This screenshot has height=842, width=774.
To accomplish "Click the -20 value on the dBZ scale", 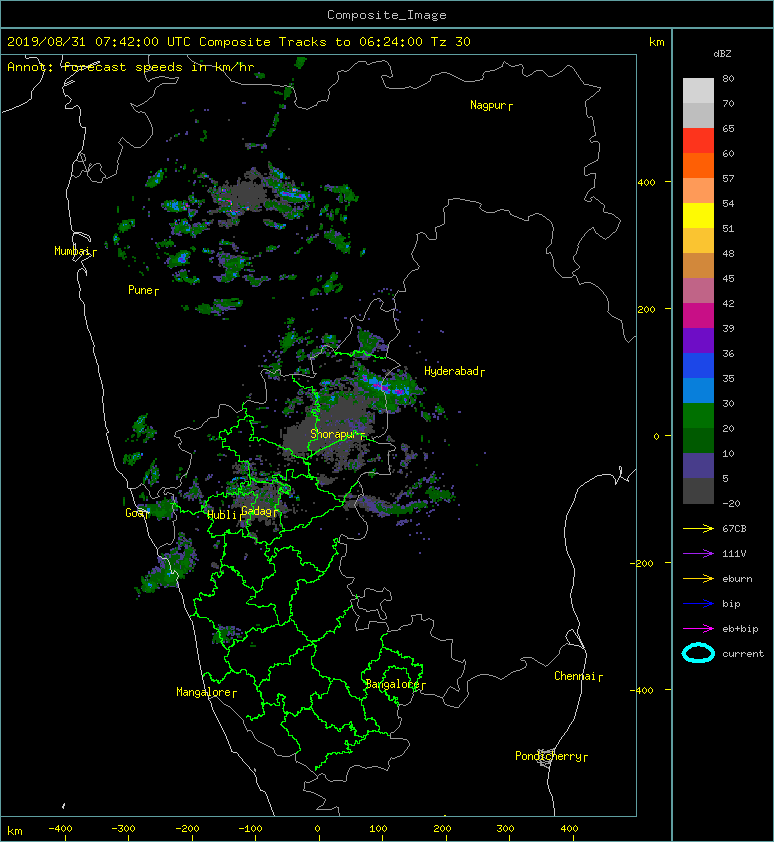I will [x=731, y=504].
